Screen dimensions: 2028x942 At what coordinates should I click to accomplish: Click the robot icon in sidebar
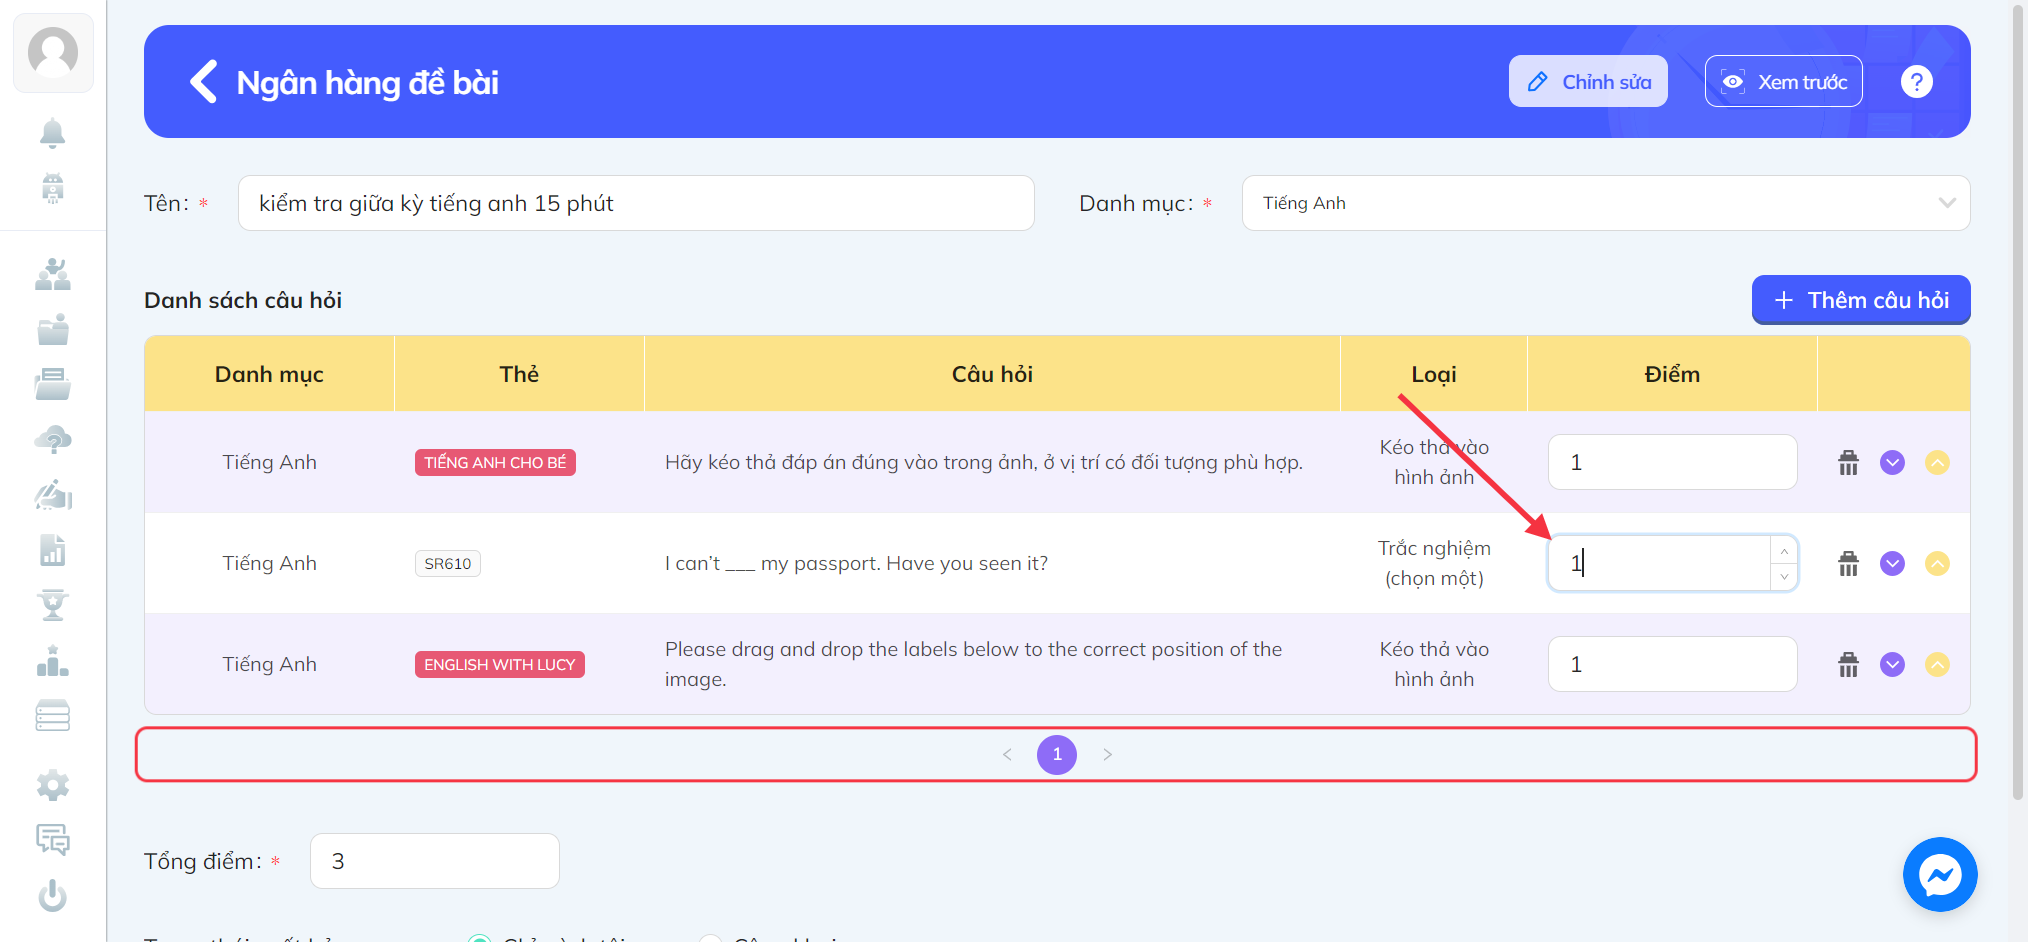tap(52, 188)
